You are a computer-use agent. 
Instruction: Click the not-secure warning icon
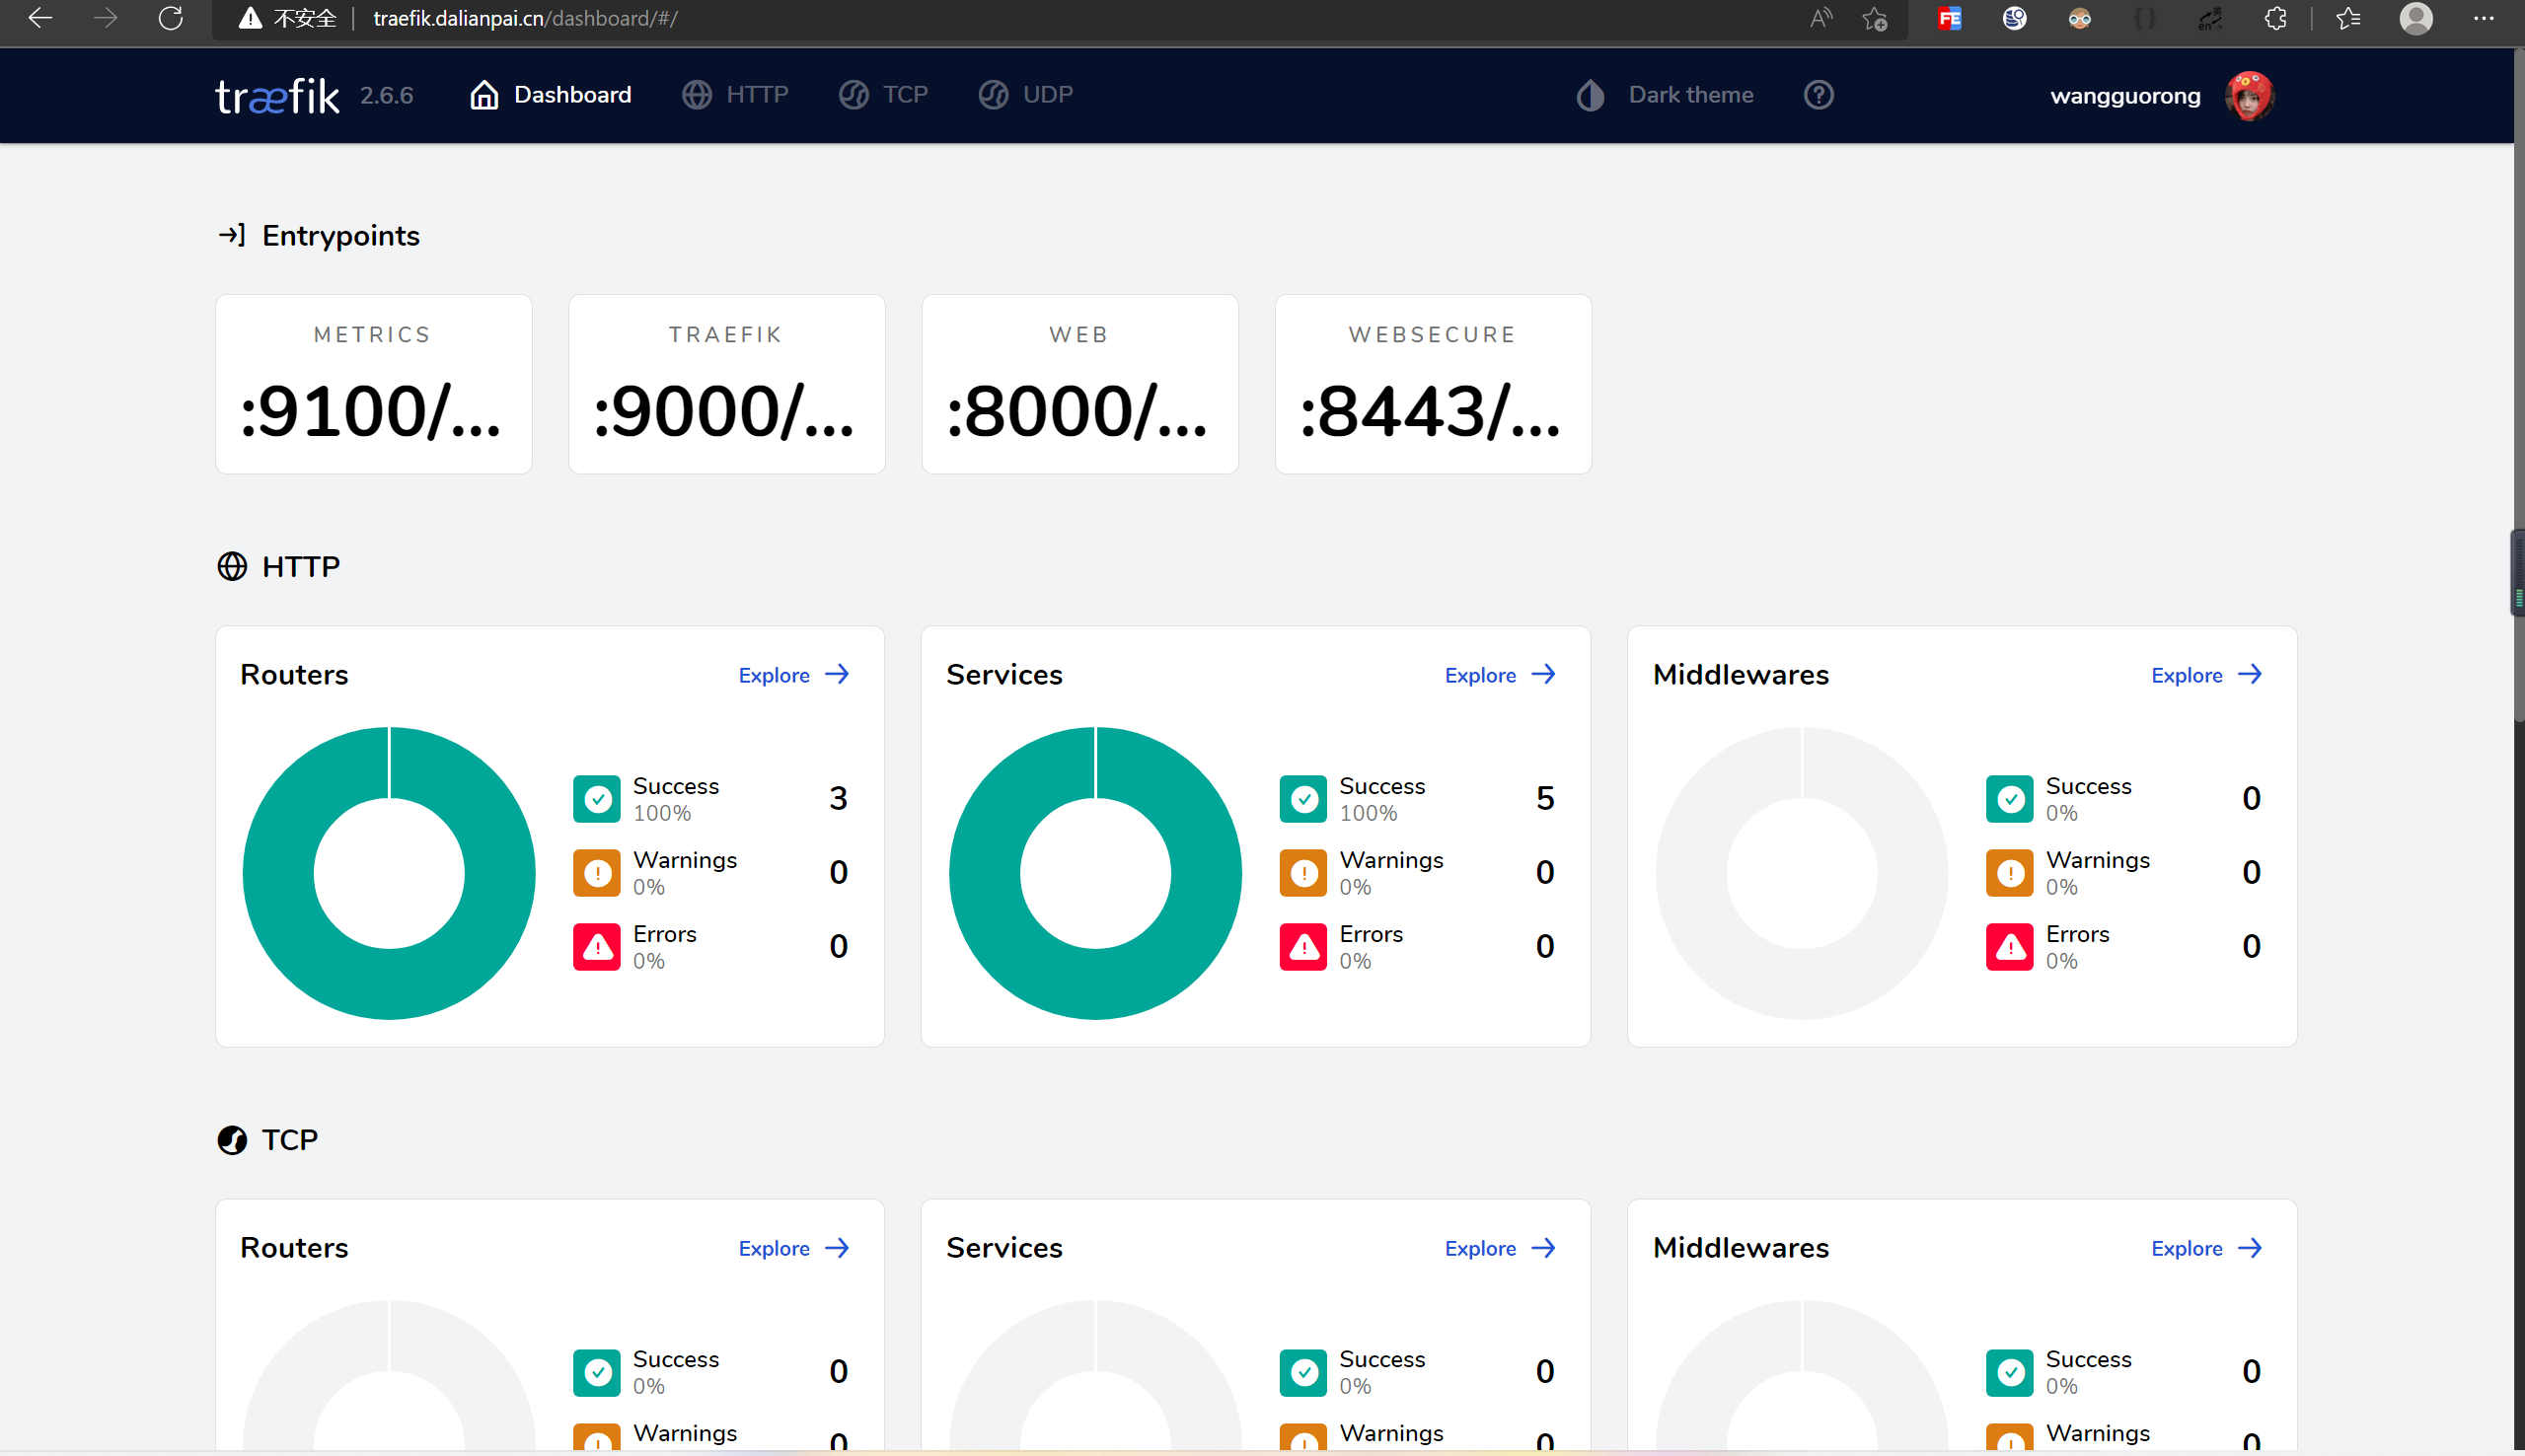pyautogui.click(x=250, y=18)
